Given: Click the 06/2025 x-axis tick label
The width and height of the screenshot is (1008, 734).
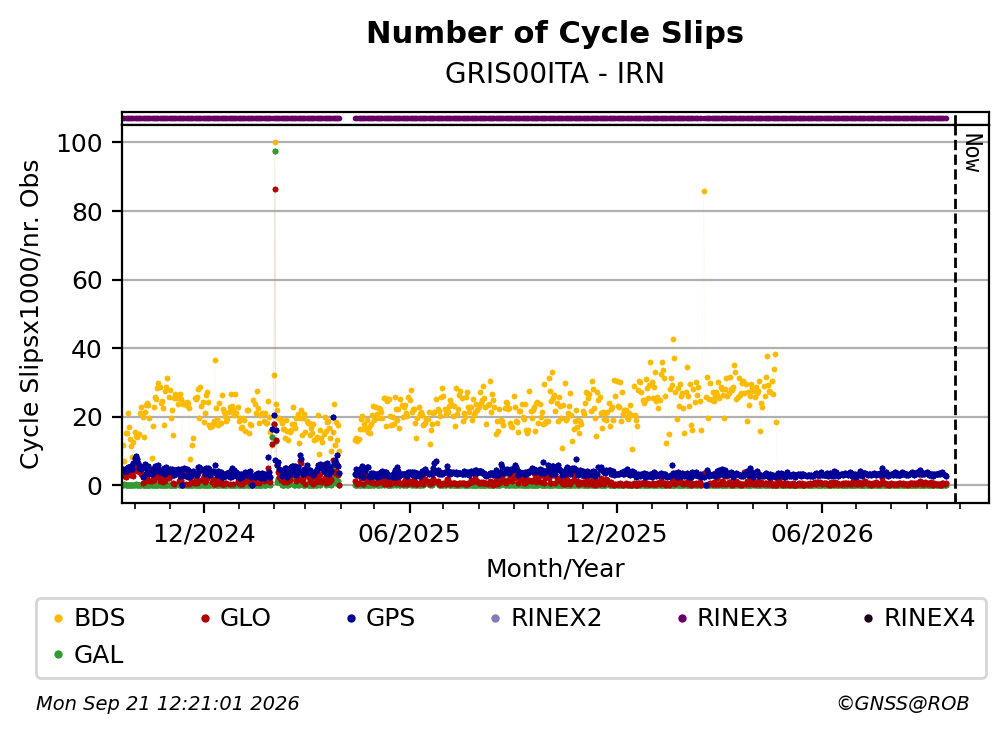Looking at the screenshot, I should point(410,534).
